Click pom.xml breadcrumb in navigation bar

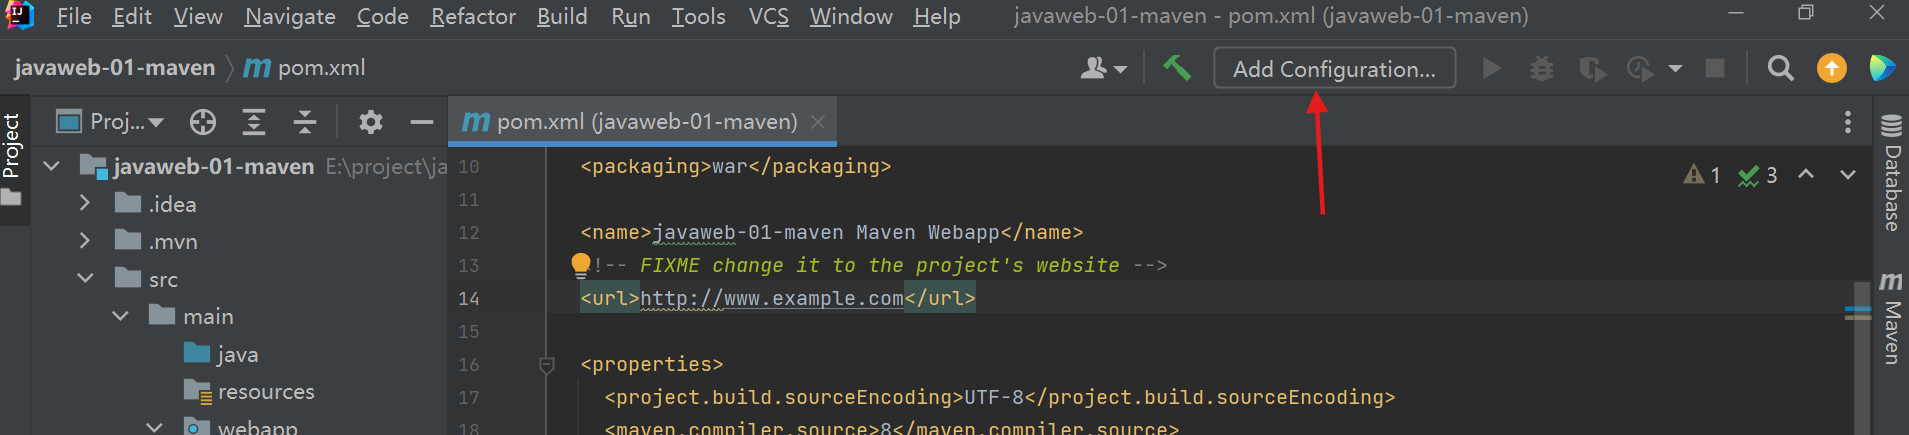(305, 68)
